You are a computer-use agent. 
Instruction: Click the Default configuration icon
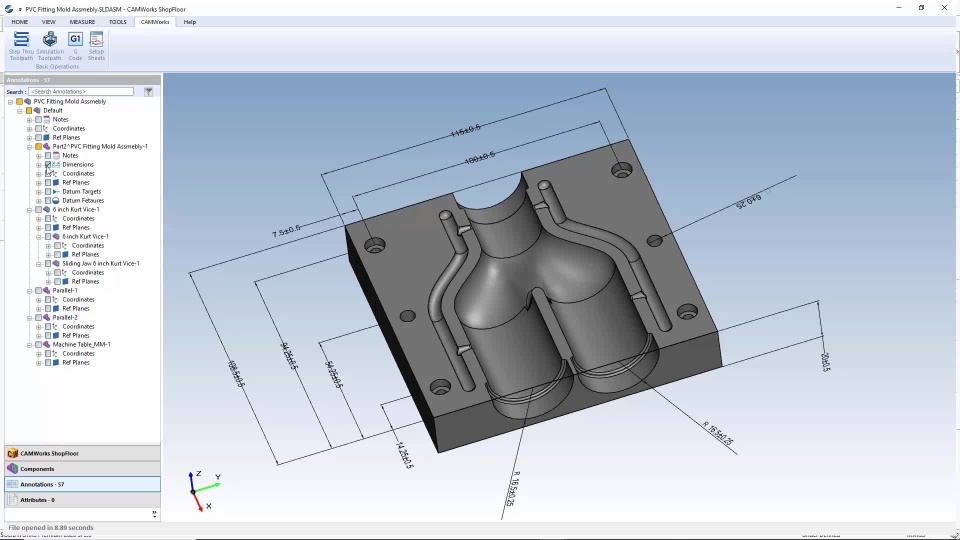(37, 111)
